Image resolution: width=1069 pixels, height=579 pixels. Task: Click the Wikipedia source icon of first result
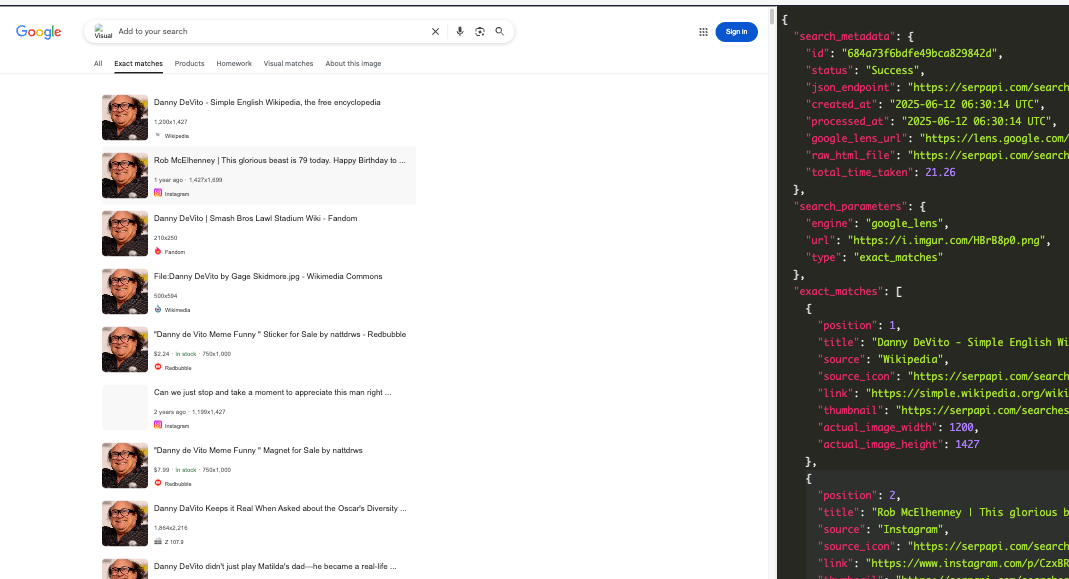coord(157,135)
